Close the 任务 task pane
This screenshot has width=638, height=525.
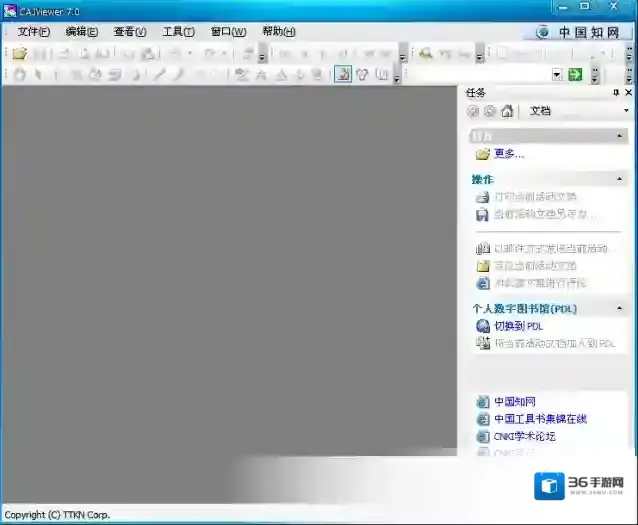click(627, 92)
